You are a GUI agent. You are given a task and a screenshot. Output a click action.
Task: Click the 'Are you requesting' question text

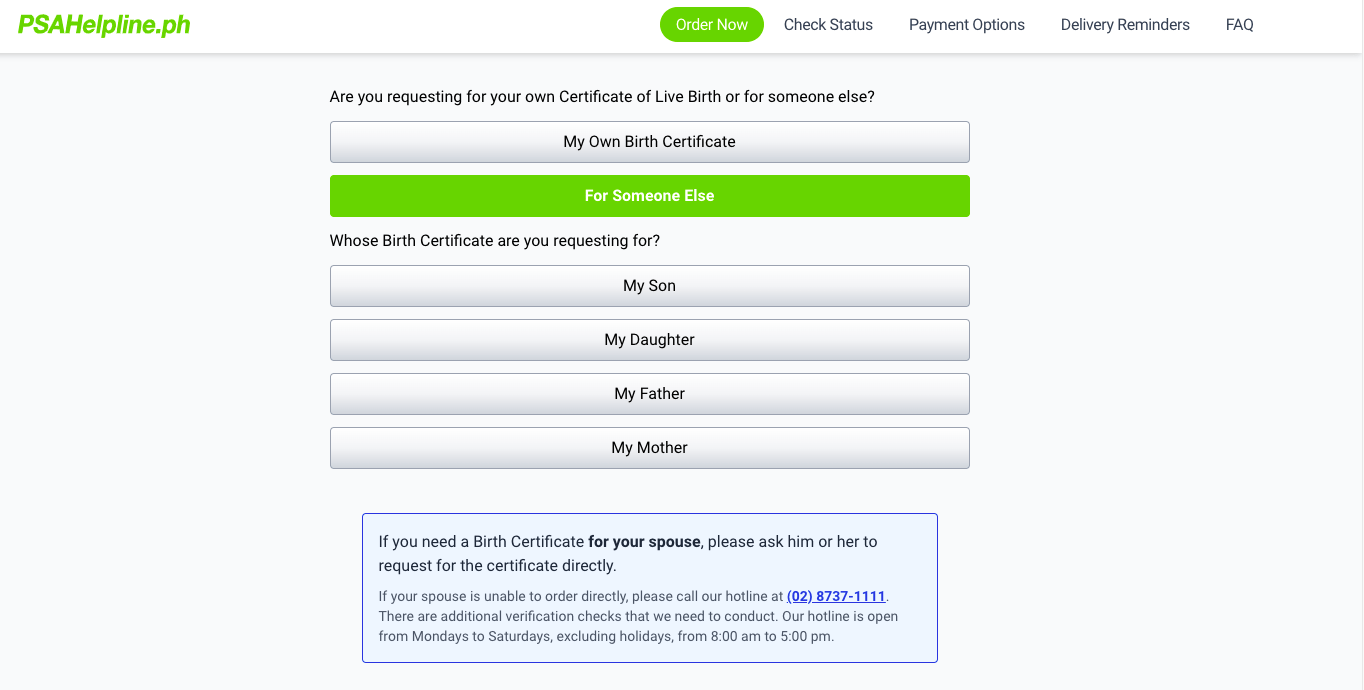pyautogui.click(x=602, y=97)
